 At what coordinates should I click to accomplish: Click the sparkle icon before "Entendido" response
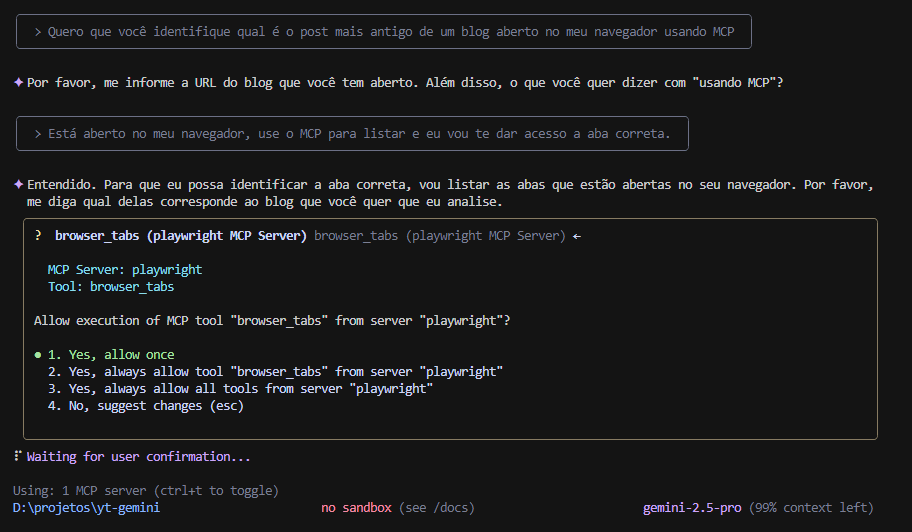[x=18, y=185]
